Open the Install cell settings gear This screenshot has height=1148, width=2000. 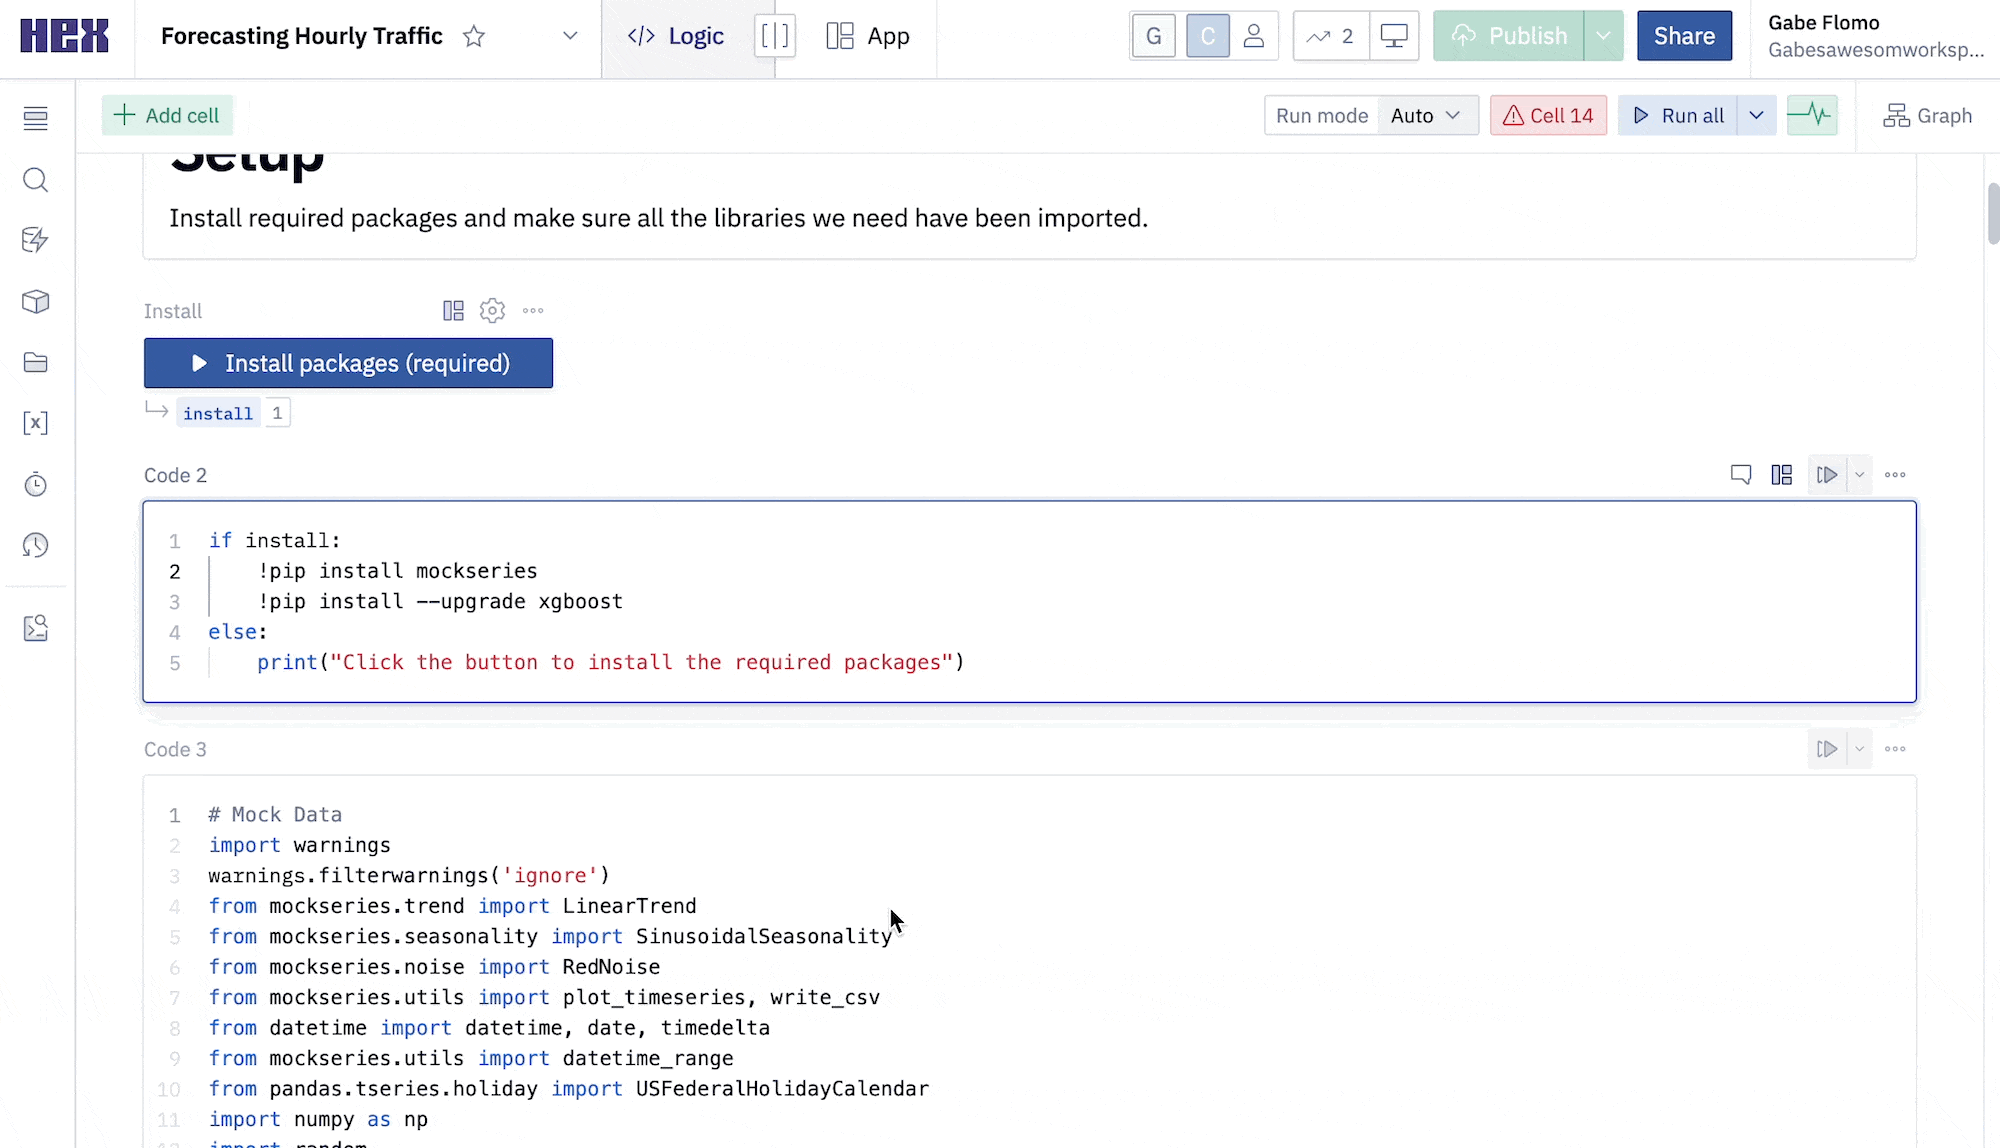click(x=492, y=311)
